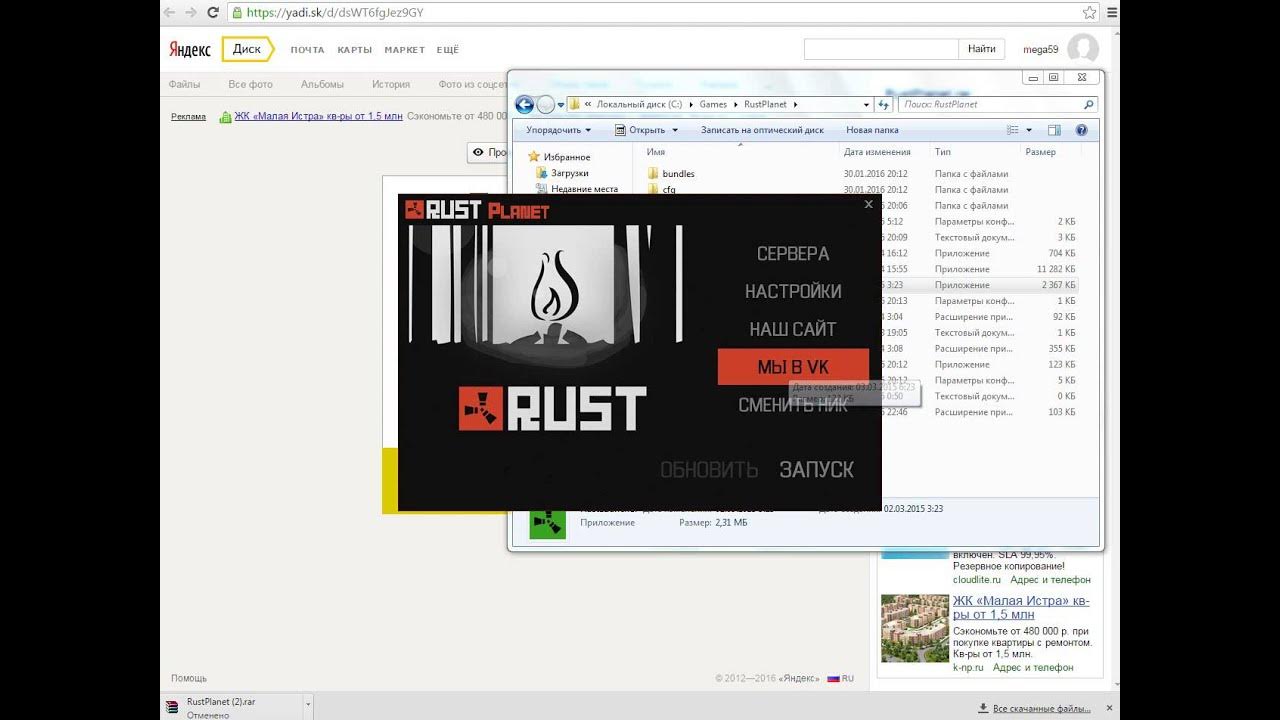
Task: Click Новая папка in Explorer toolbar
Action: coord(872,130)
